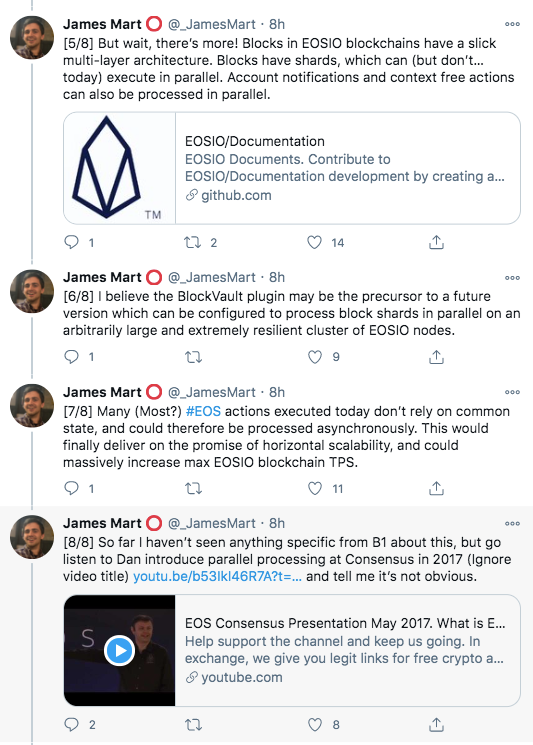
Task: Open more options on the [5/8] tweet
Action: click(512, 24)
